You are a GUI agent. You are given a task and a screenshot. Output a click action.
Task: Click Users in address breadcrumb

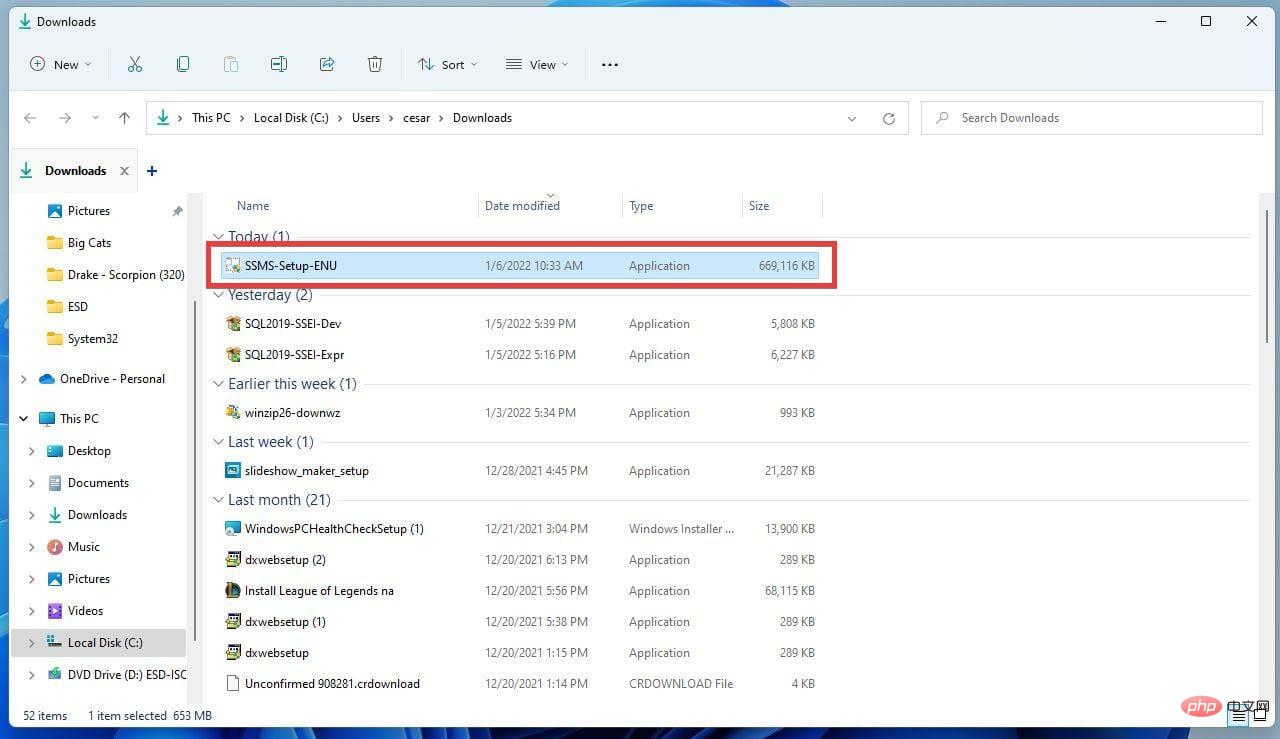click(x=366, y=118)
